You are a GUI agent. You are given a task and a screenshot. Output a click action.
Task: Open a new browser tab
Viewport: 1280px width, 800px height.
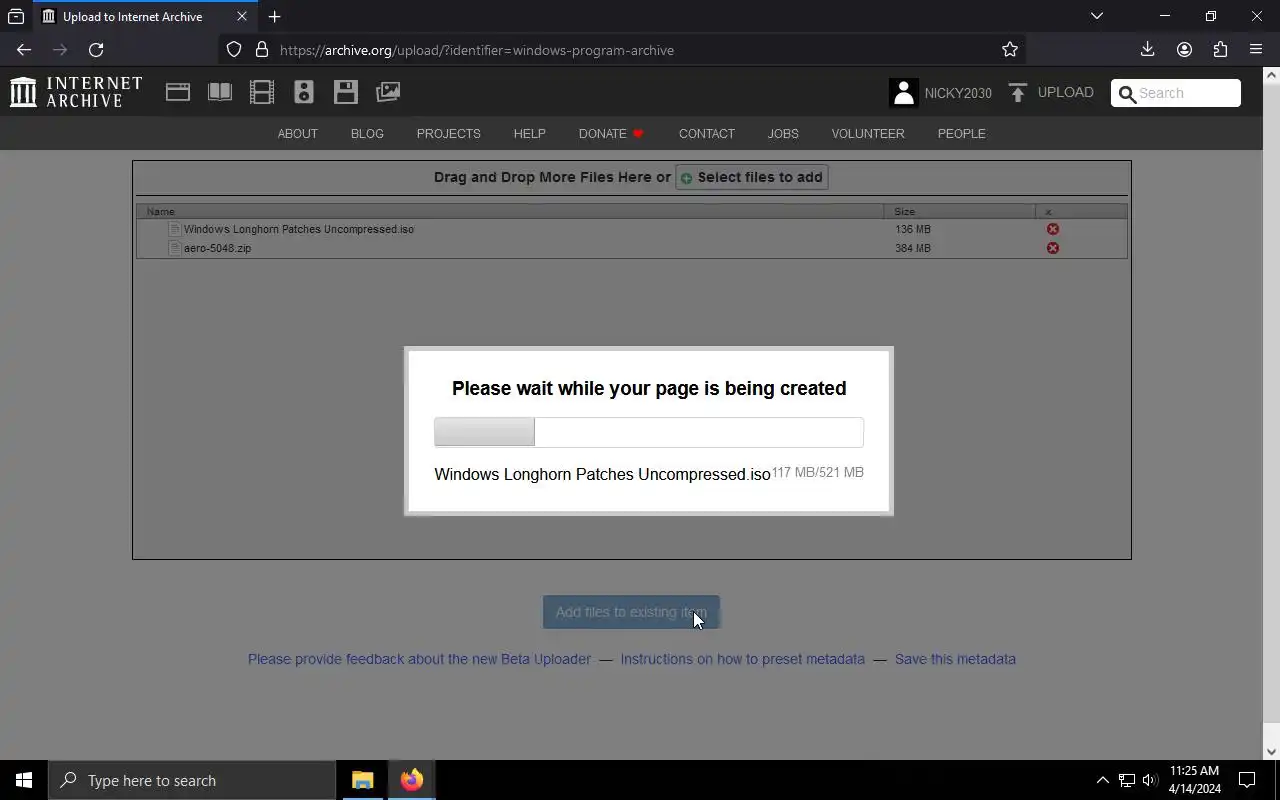274,16
